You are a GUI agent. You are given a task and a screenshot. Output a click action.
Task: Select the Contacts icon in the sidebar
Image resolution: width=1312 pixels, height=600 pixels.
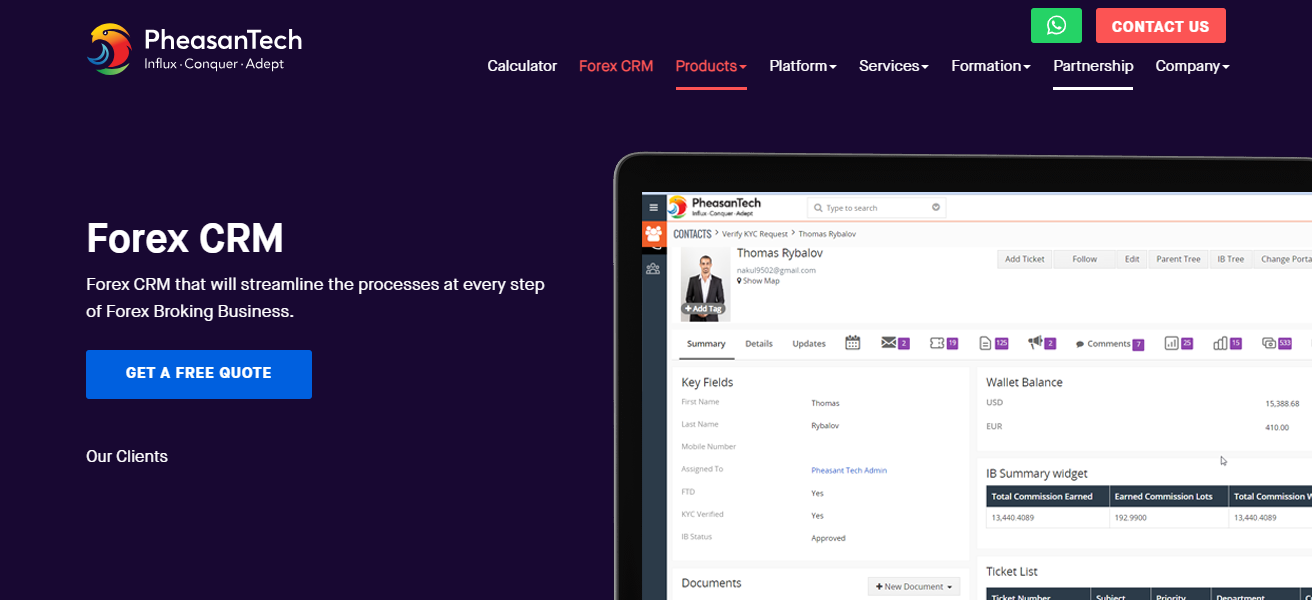(x=654, y=234)
